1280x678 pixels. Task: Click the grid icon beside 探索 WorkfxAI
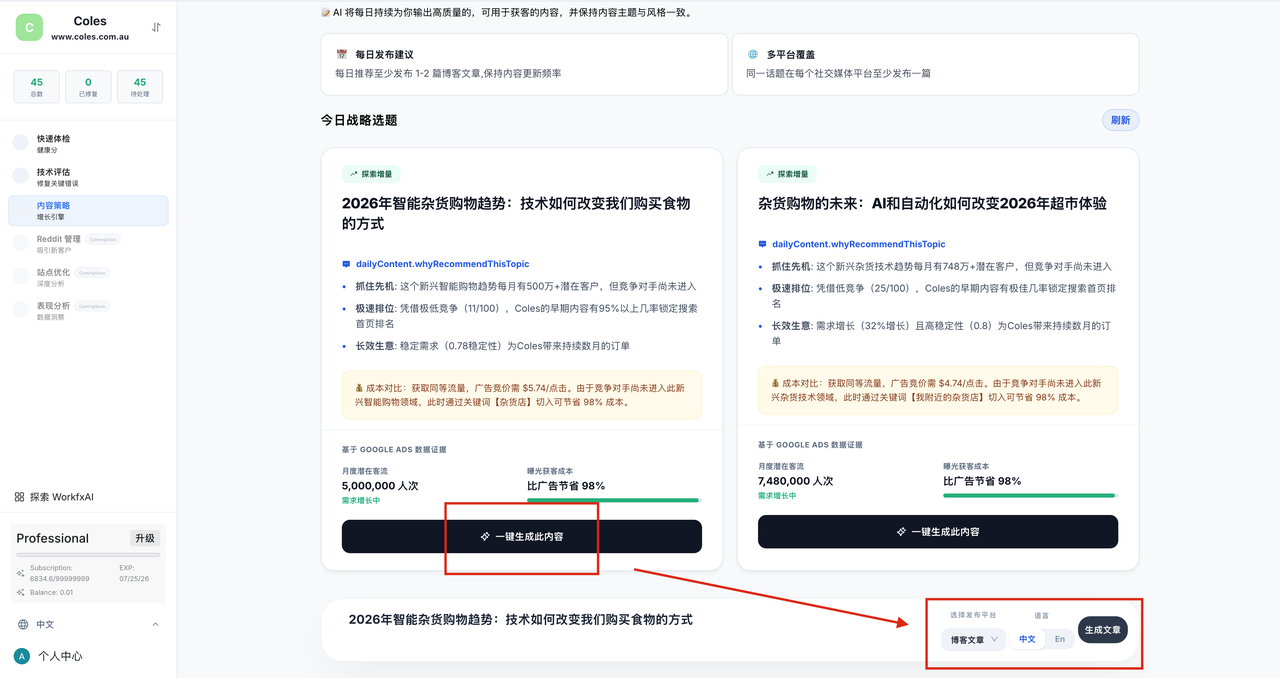[19, 497]
